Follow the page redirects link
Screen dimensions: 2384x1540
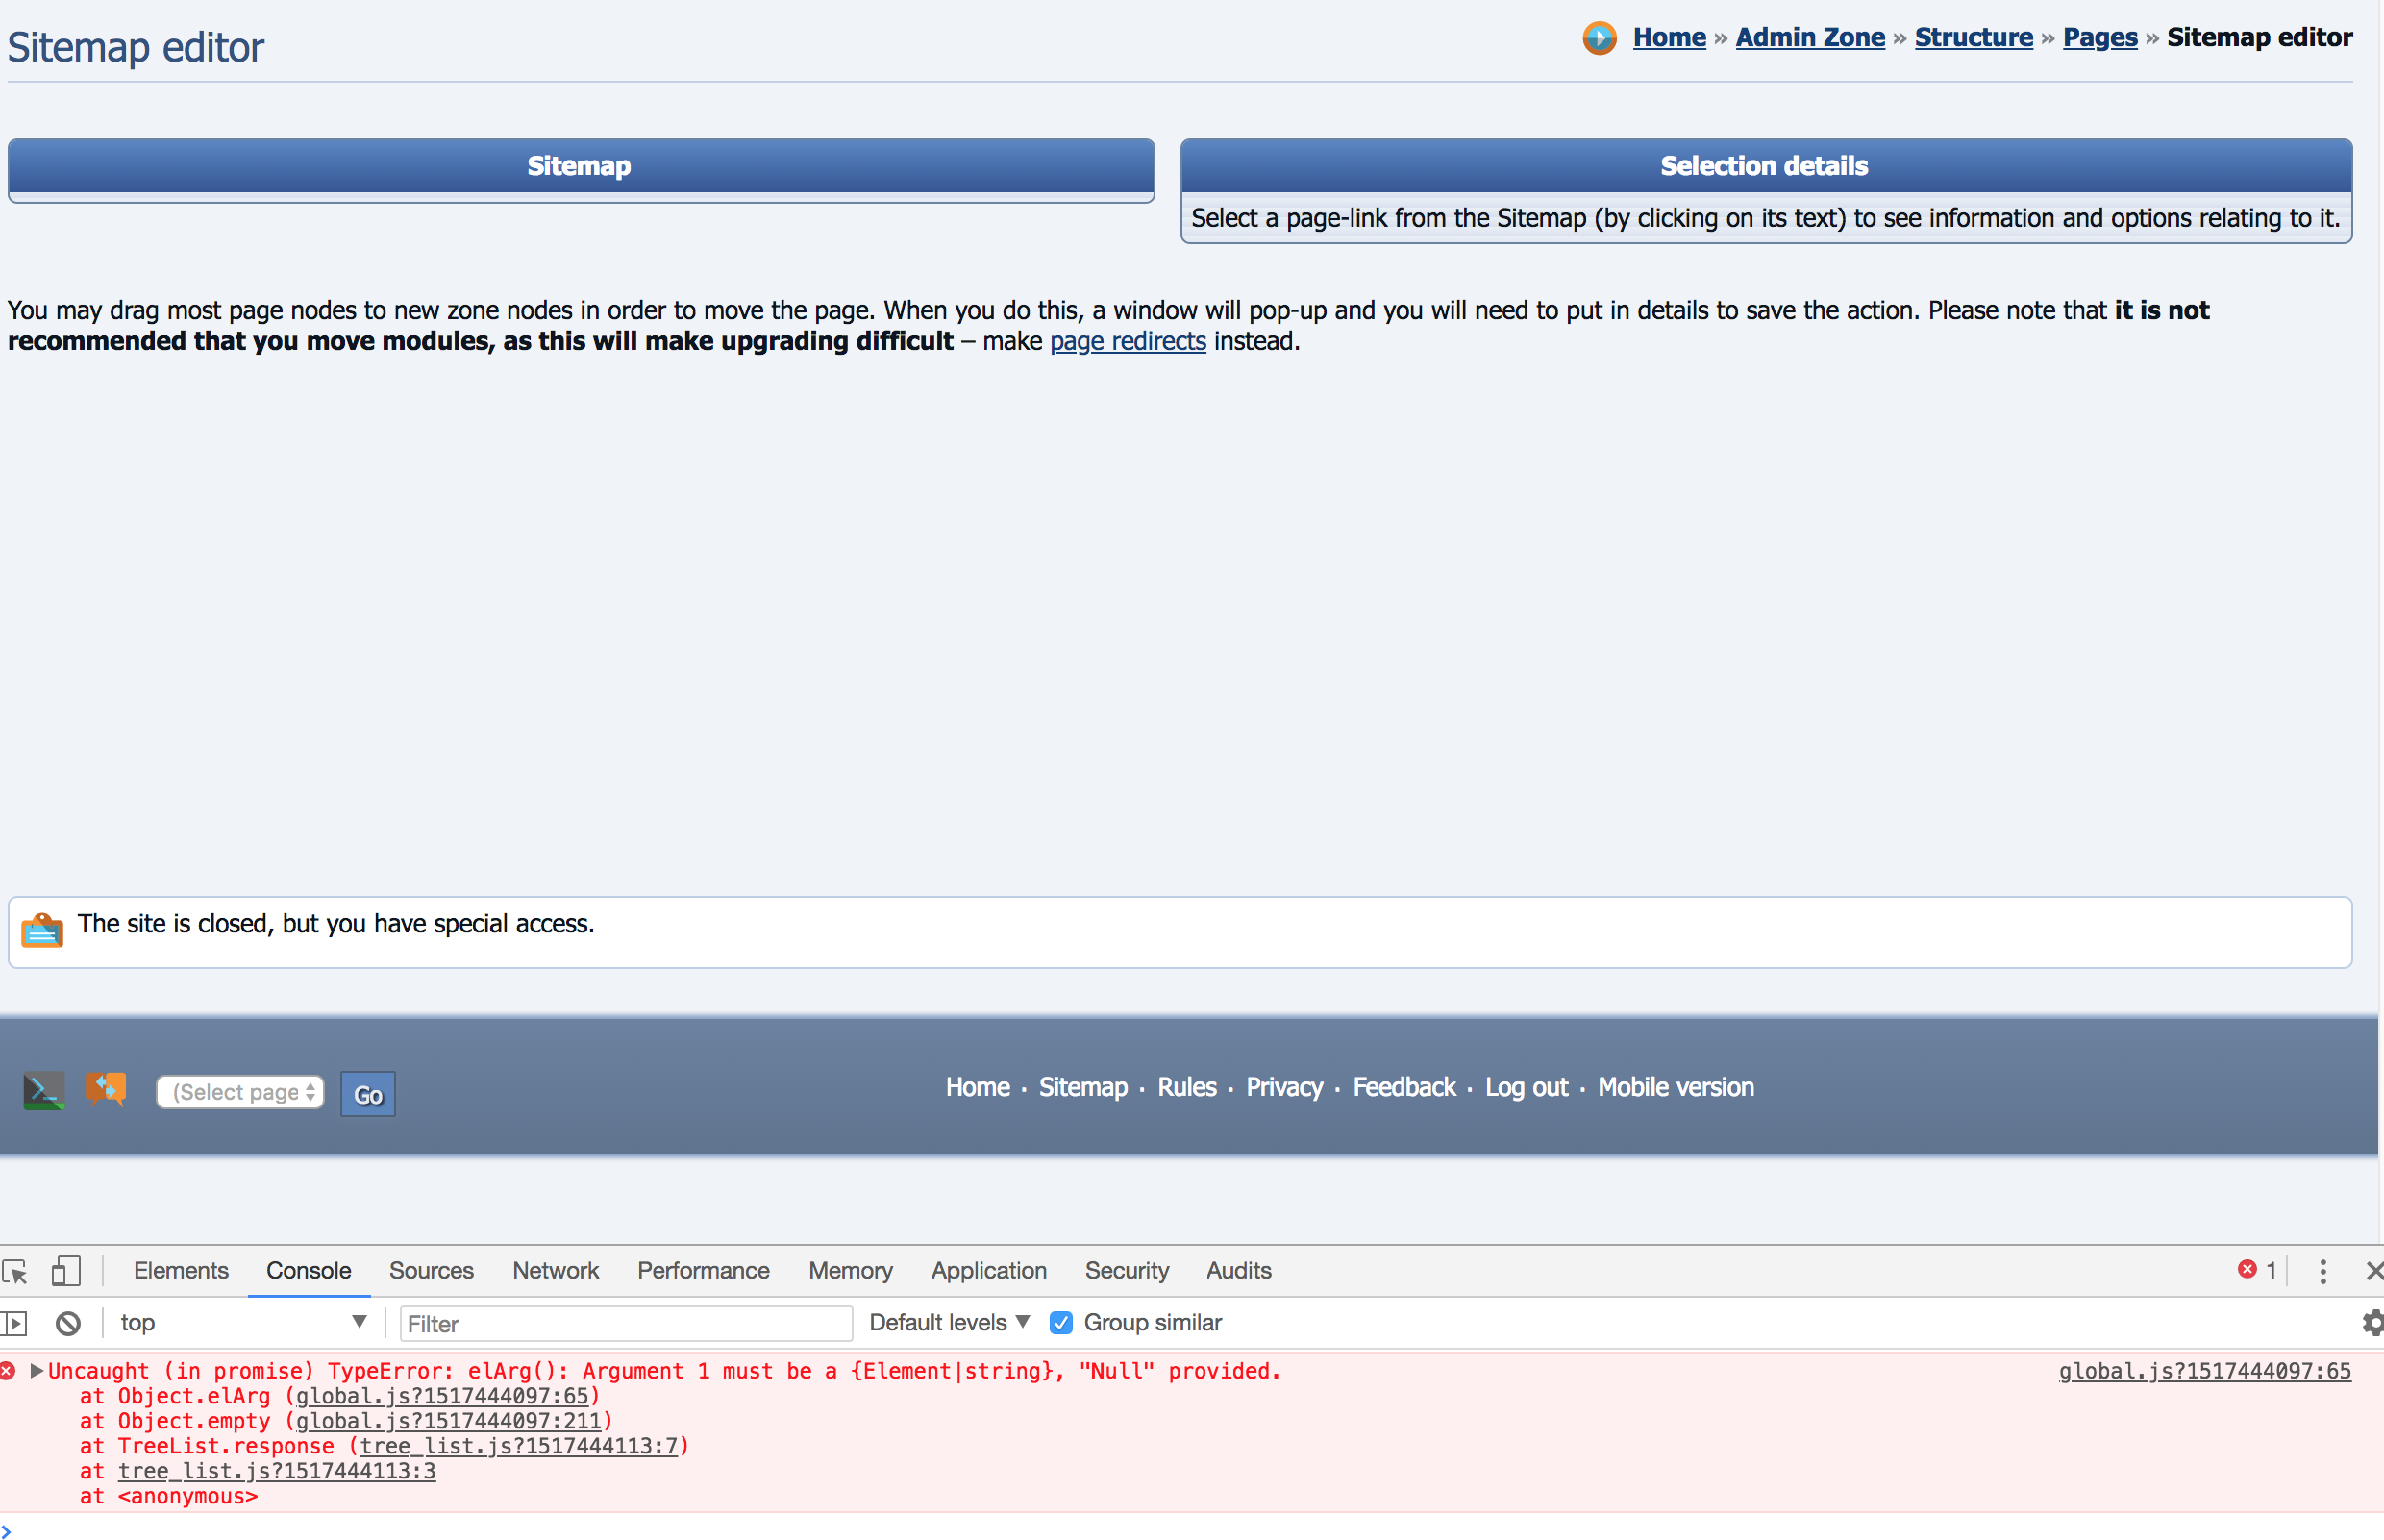click(1127, 341)
